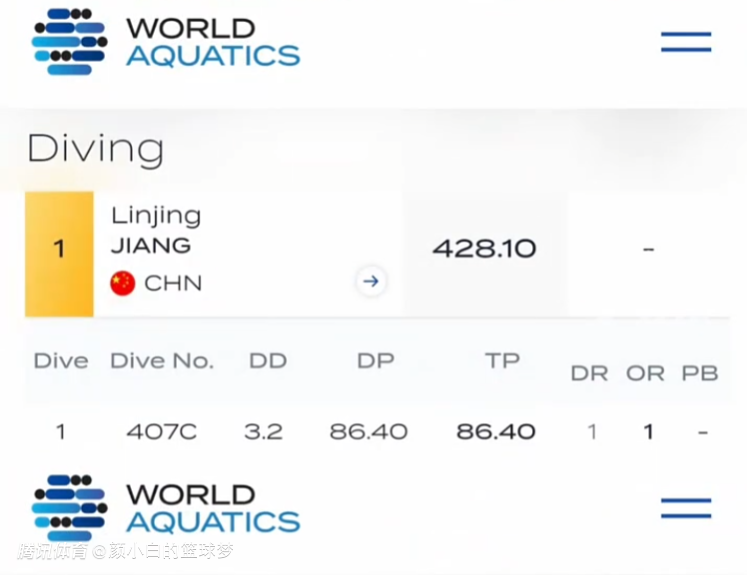
Task: Click the CHN country code
Action: point(173,283)
